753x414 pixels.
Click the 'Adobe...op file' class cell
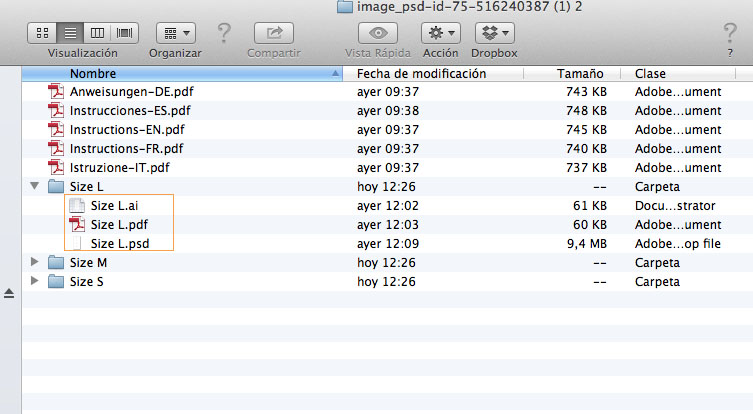click(678, 244)
